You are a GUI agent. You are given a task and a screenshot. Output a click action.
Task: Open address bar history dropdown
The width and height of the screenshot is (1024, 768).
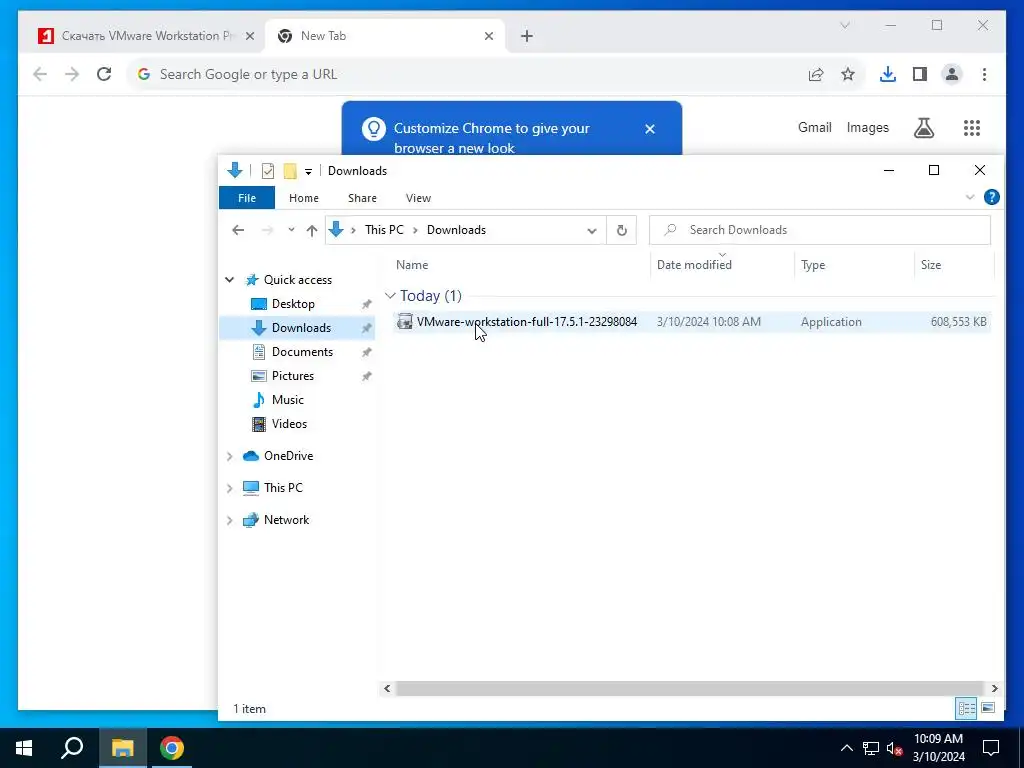[592, 231]
